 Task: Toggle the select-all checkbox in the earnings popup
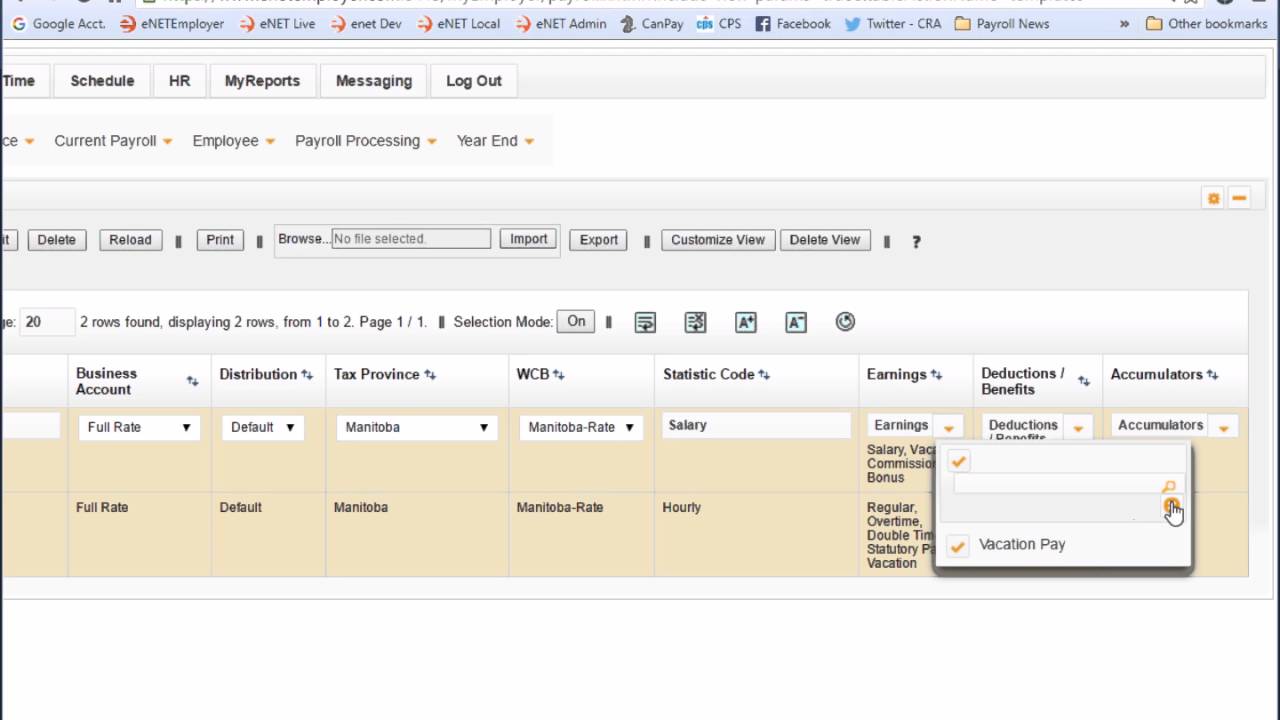pyautogui.click(x=958, y=461)
